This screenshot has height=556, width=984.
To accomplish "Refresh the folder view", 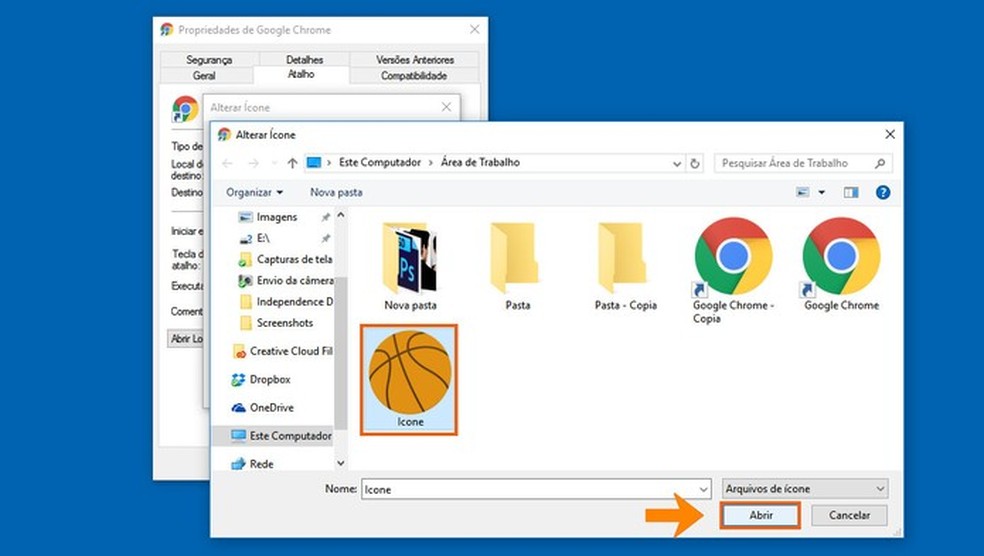I will click(x=695, y=163).
